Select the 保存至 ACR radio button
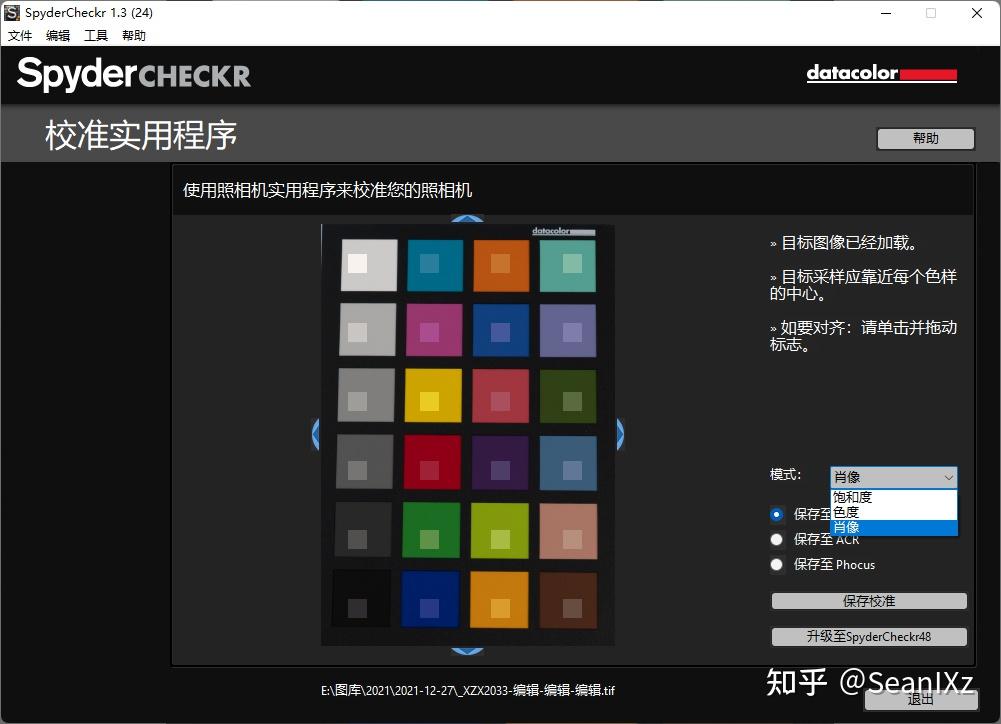Screen dimensions: 1001x724 coord(777,539)
